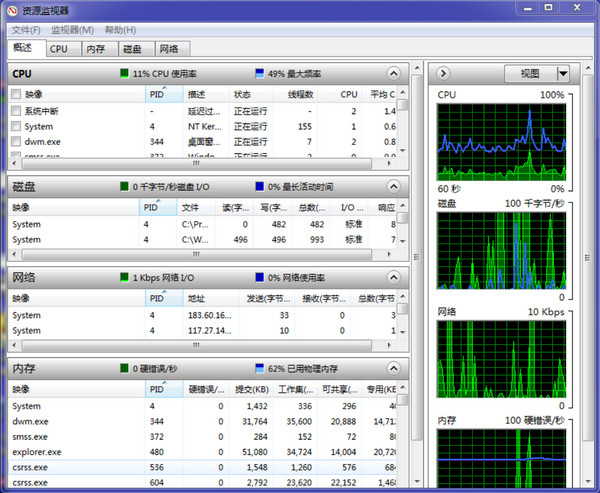Collapse the 磁盘 section chevron
Screen dimensions: 600x493
[394, 187]
